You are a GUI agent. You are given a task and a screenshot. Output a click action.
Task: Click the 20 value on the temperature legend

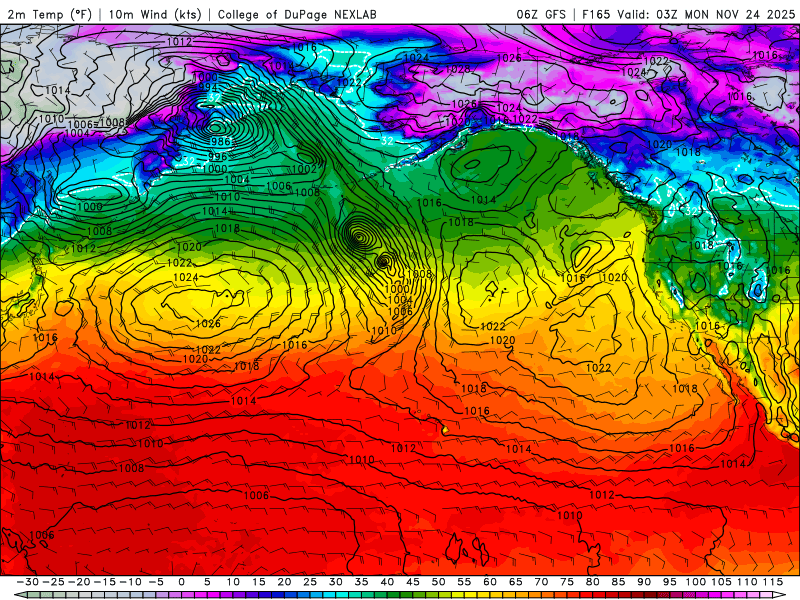(x=284, y=582)
